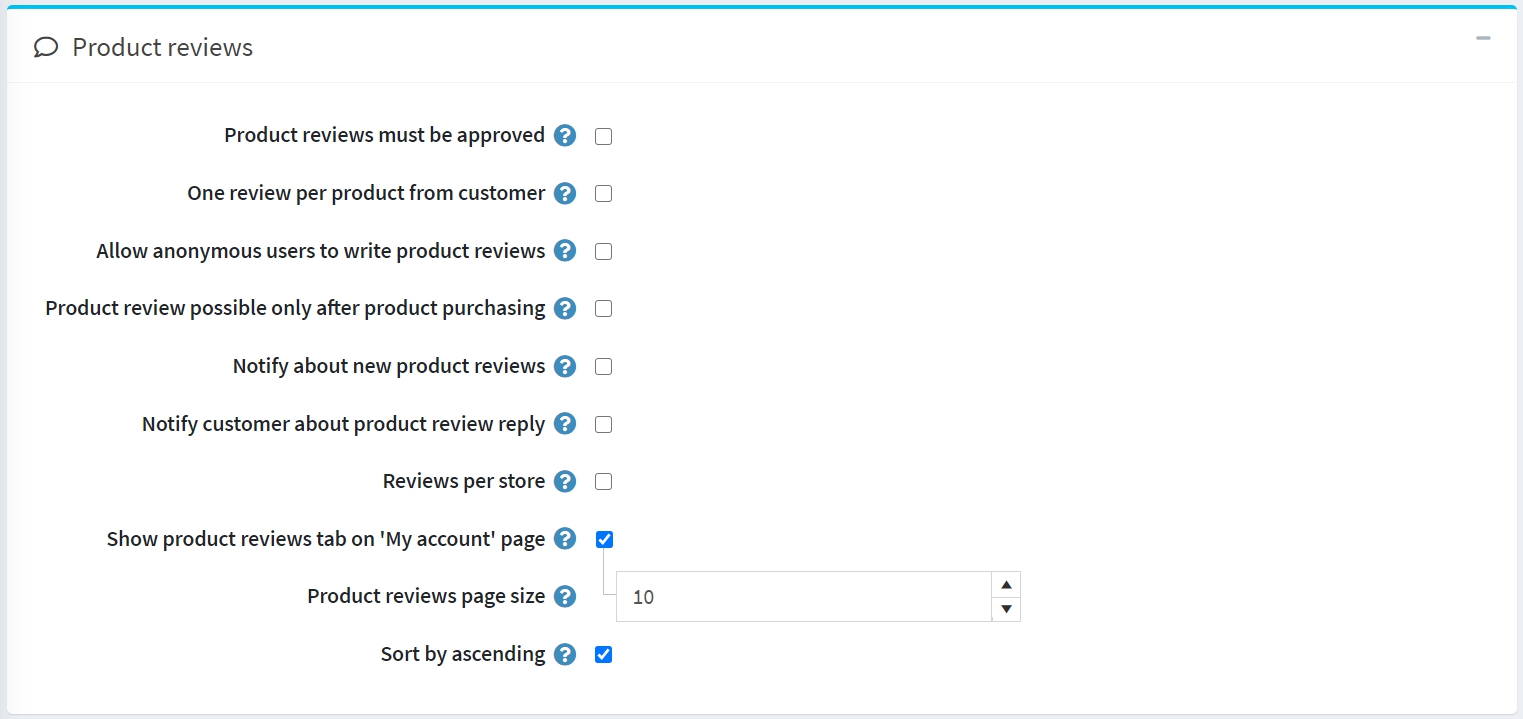1523x719 pixels.
Task: Disable 'Show product reviews tab on My account'
Action: (x=603, y=540)
